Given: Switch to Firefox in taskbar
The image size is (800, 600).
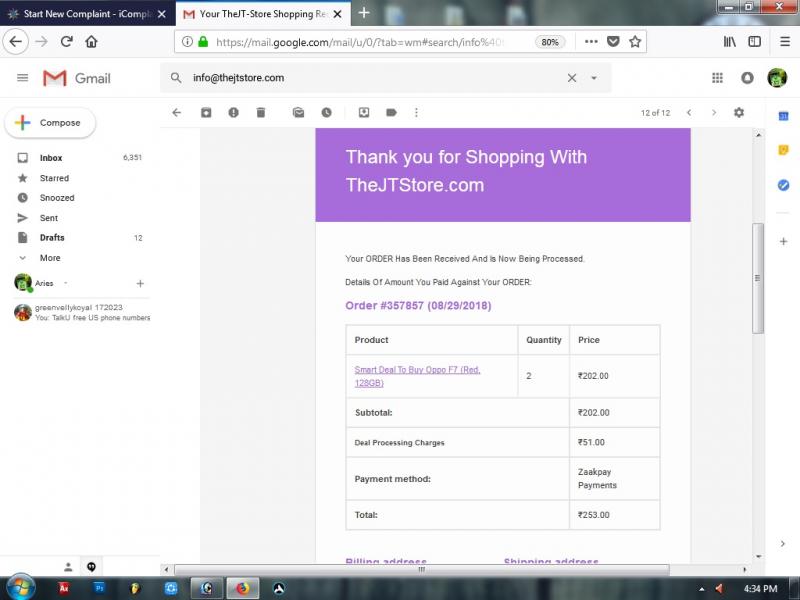Looking at the screenshot, I should tap(243, 588).
